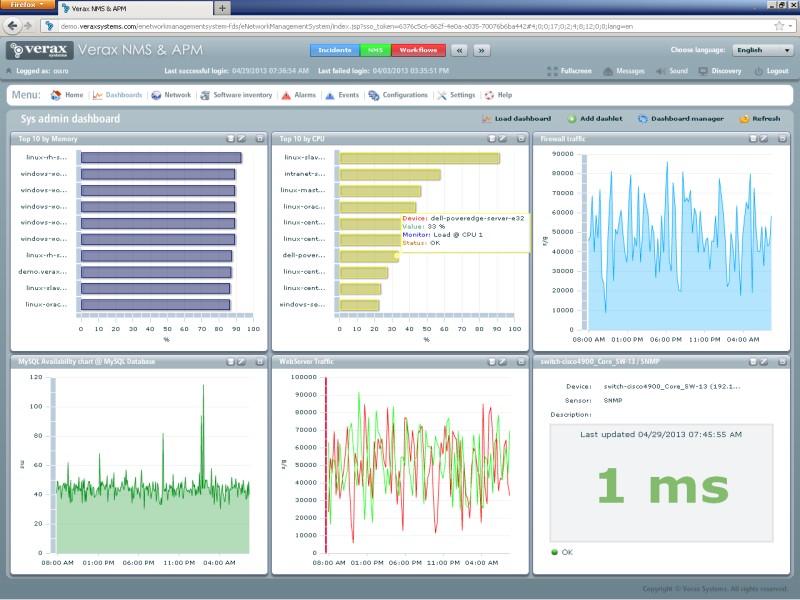Refresh the dashboard

(x=760, y=118)
